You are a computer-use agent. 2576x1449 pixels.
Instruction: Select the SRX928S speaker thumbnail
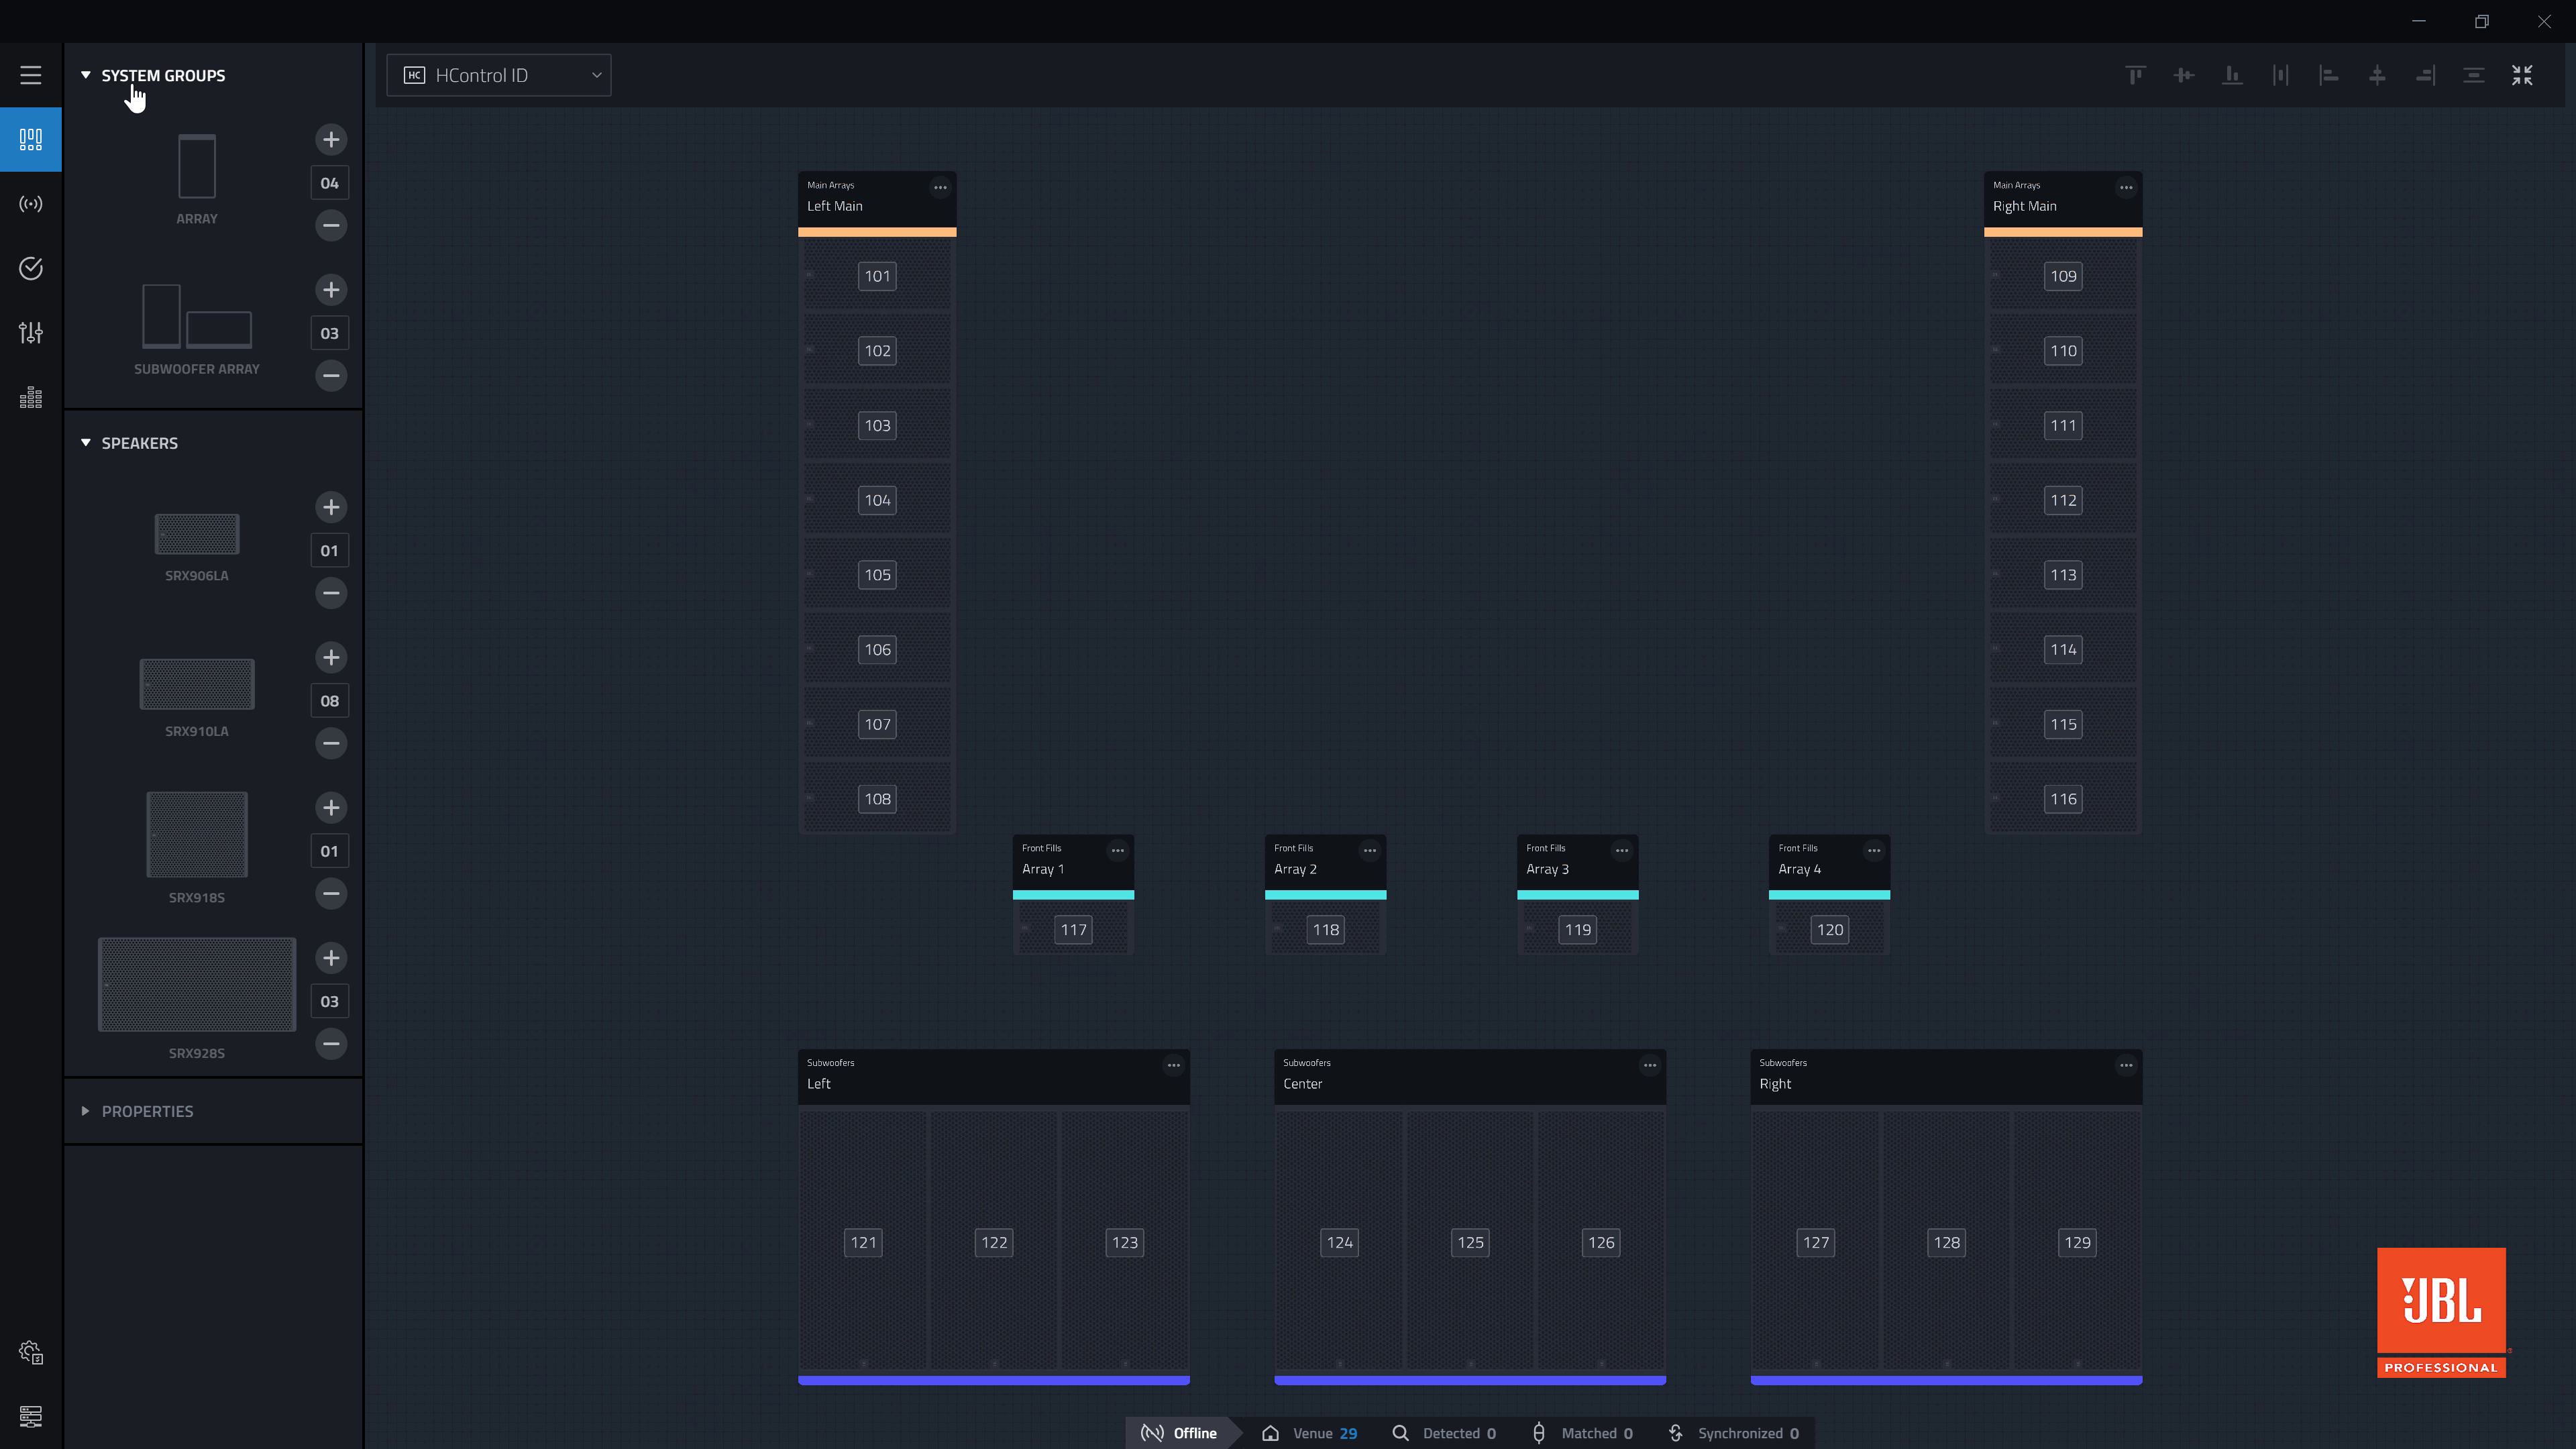(197, 984)
